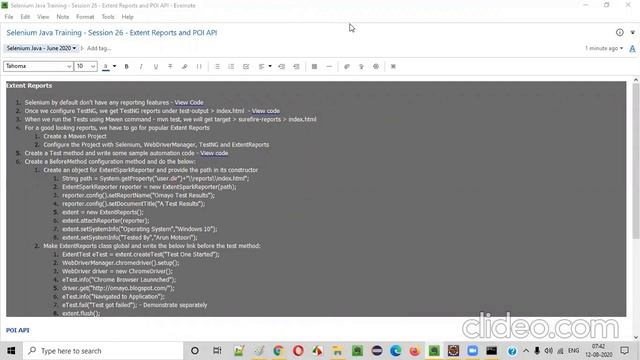Click the note title text
The image size is (640, 360).
[x=112, y=33]
